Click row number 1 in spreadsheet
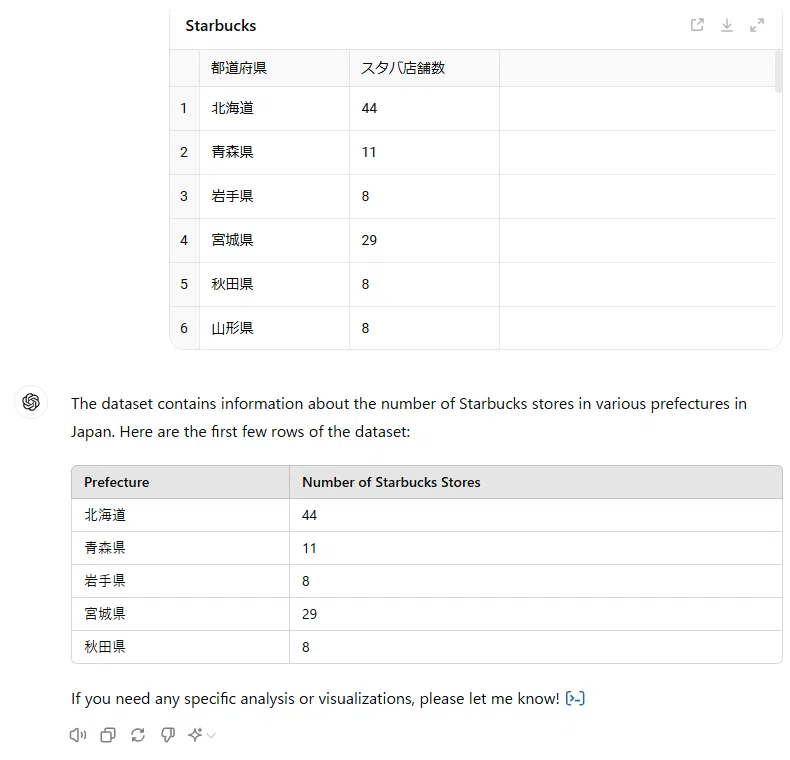Screen dimensions: 790x760 [184, 108]
